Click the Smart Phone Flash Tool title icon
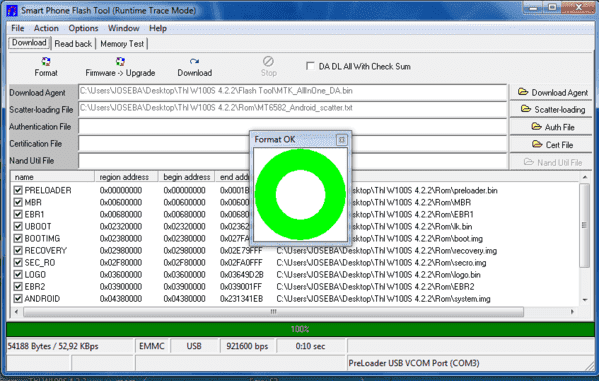 pyautogui.click(x=12, y=10)
